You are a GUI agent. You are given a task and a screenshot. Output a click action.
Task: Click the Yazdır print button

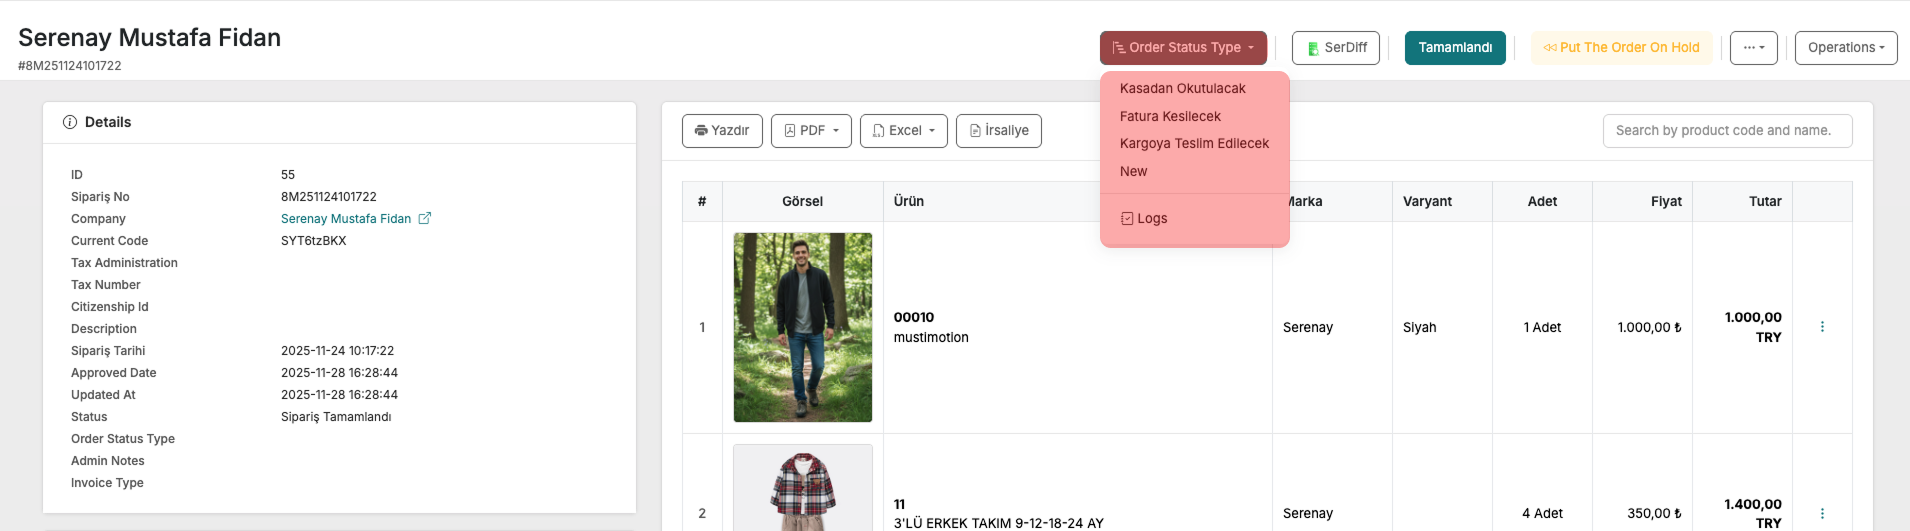point(722,131)
